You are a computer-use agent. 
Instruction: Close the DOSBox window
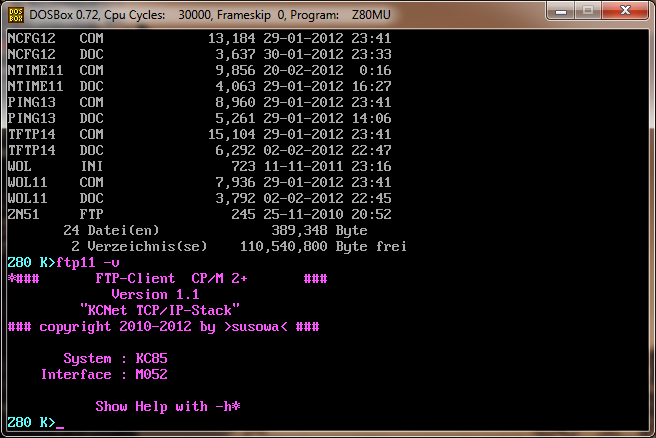[625, 10]
